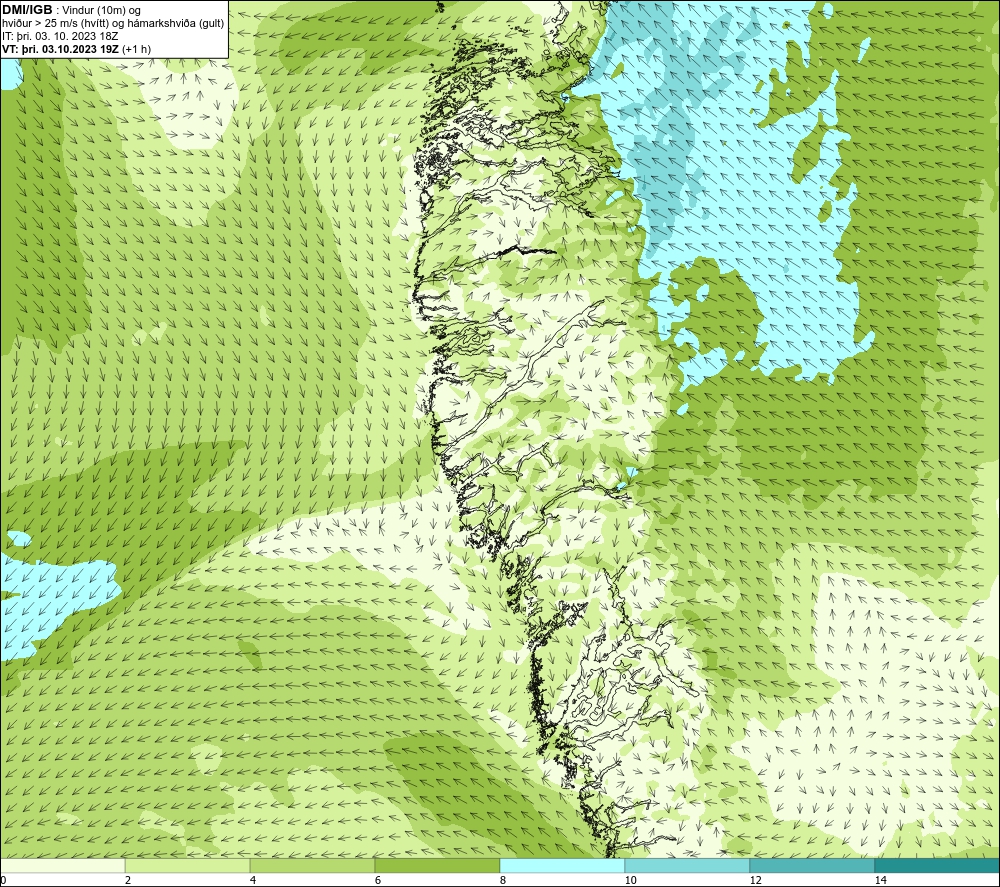Click the DMI/IGB title text
Image resolution: width=1000 pixels, height=887 pixels.
27,10
